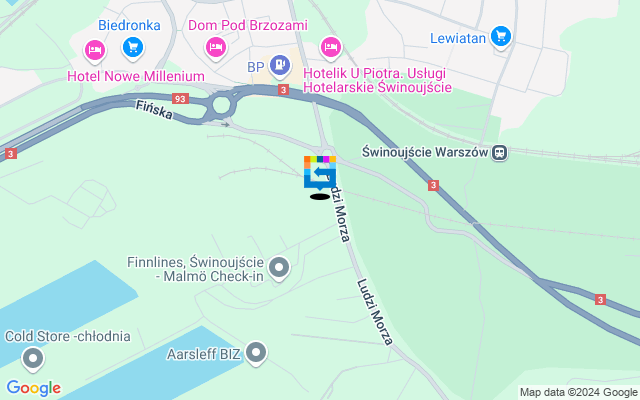The image size is (640, 400).
Task: Open the Map data ©2024 Google attribution
Action: point(579,393)
